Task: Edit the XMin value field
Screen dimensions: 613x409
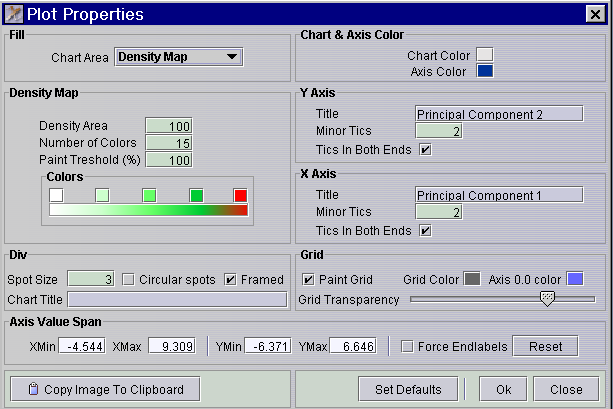Action: (82, 346)
